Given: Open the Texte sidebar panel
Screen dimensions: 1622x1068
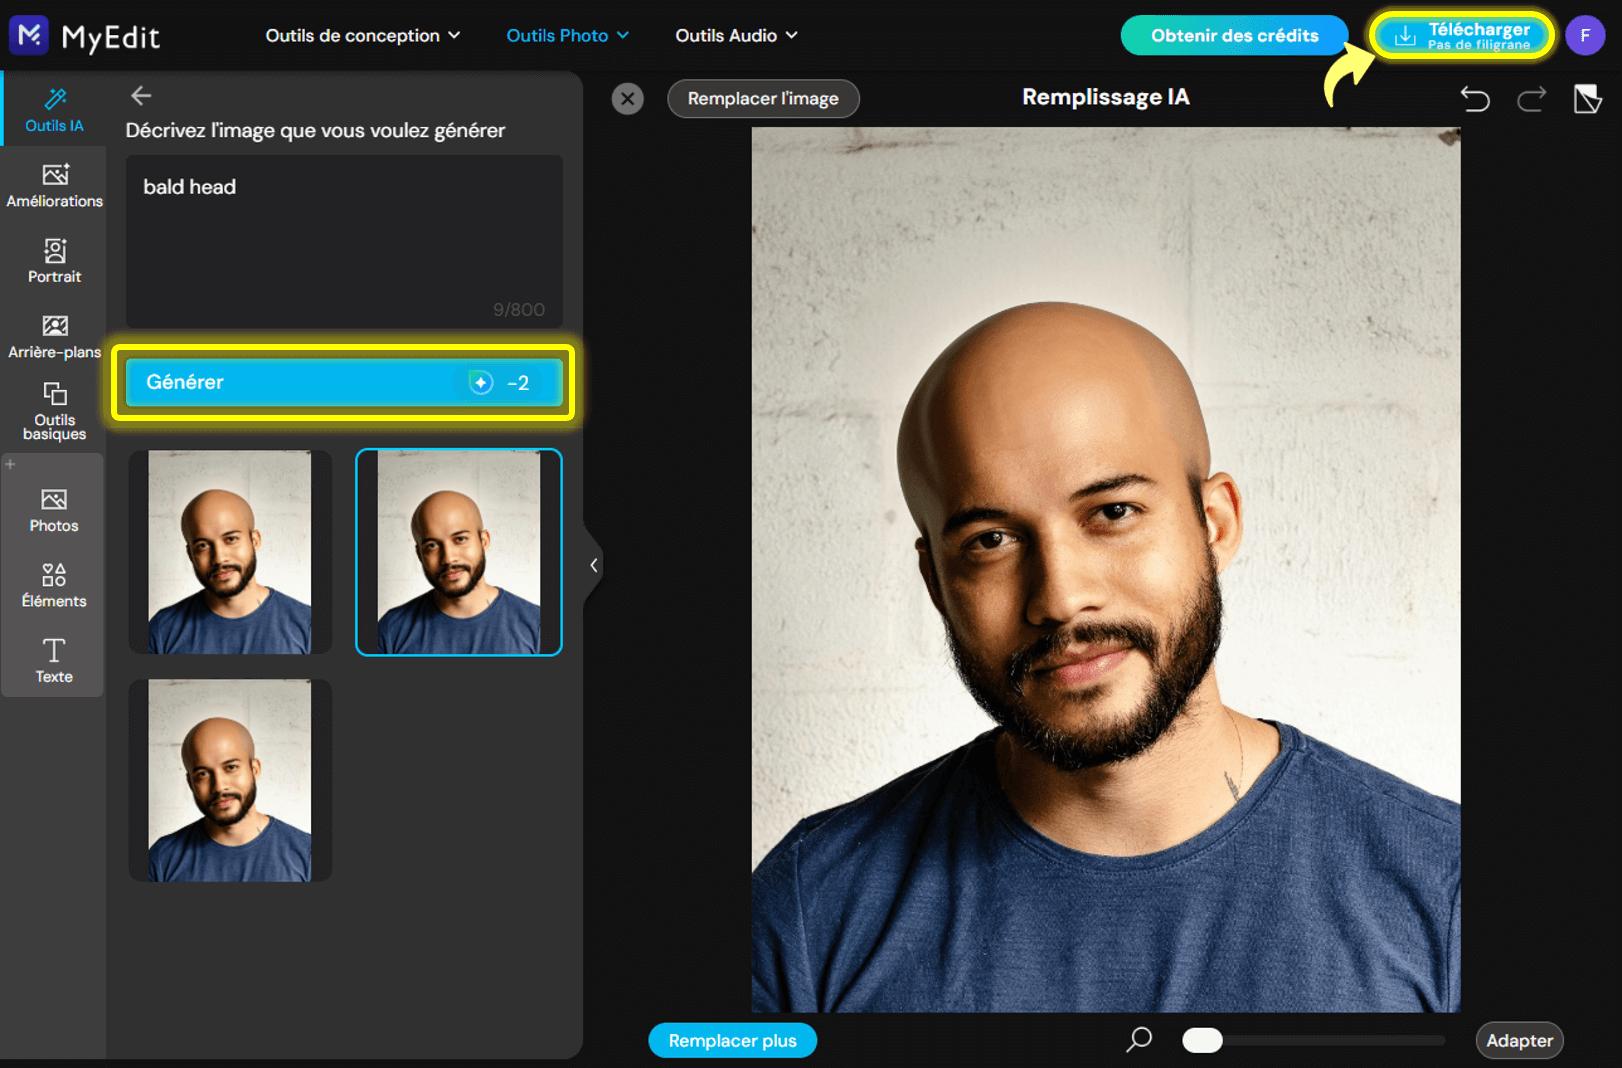Looking at the screenshot, I should pos(54,661).
